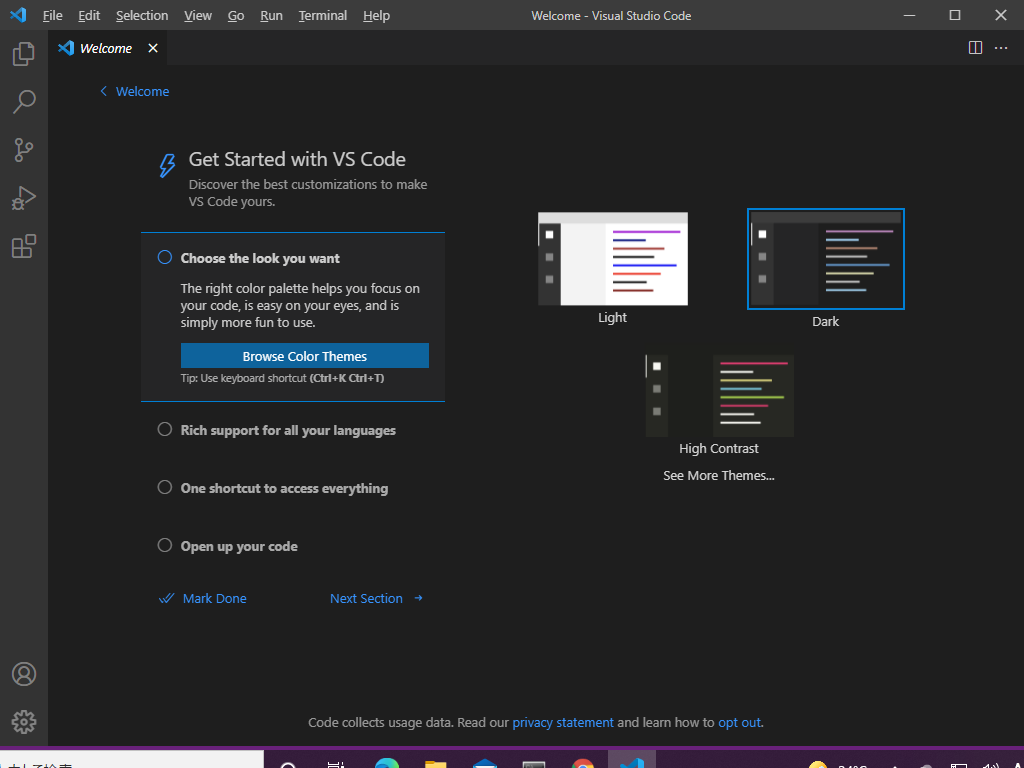Open the Terminal menu
Viewport: 1024px width, 768px height.
click(322, 15)
